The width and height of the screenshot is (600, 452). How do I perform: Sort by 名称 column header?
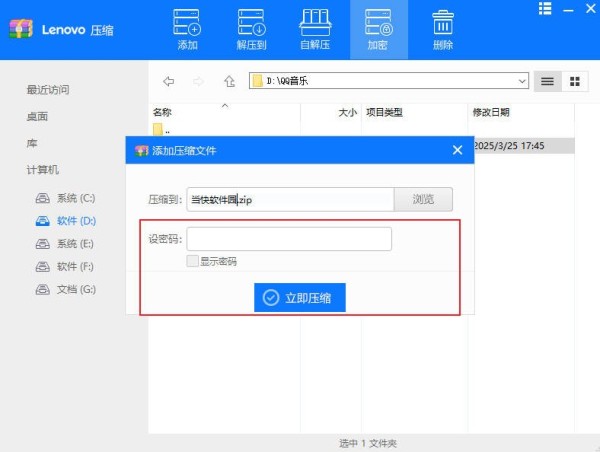162,112
